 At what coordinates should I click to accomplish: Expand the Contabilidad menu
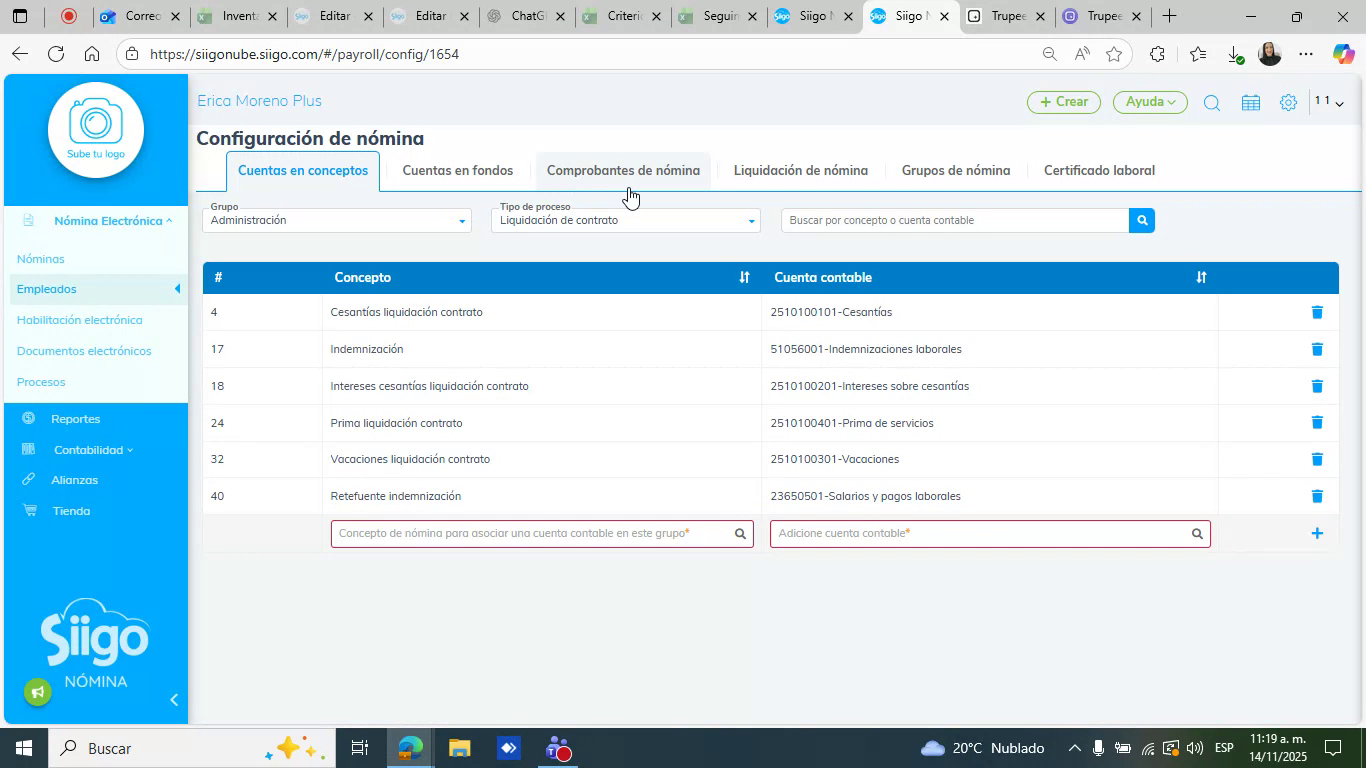coord(93,450)
